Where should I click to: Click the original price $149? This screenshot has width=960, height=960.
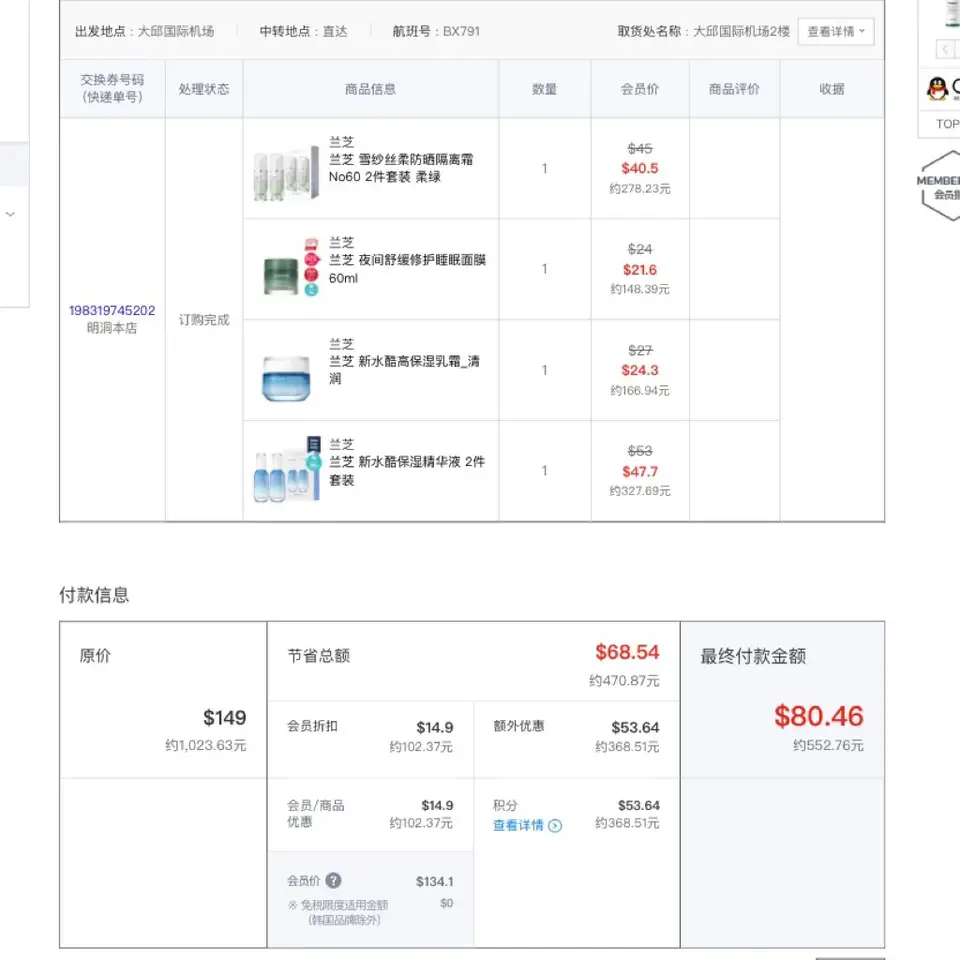225,718
